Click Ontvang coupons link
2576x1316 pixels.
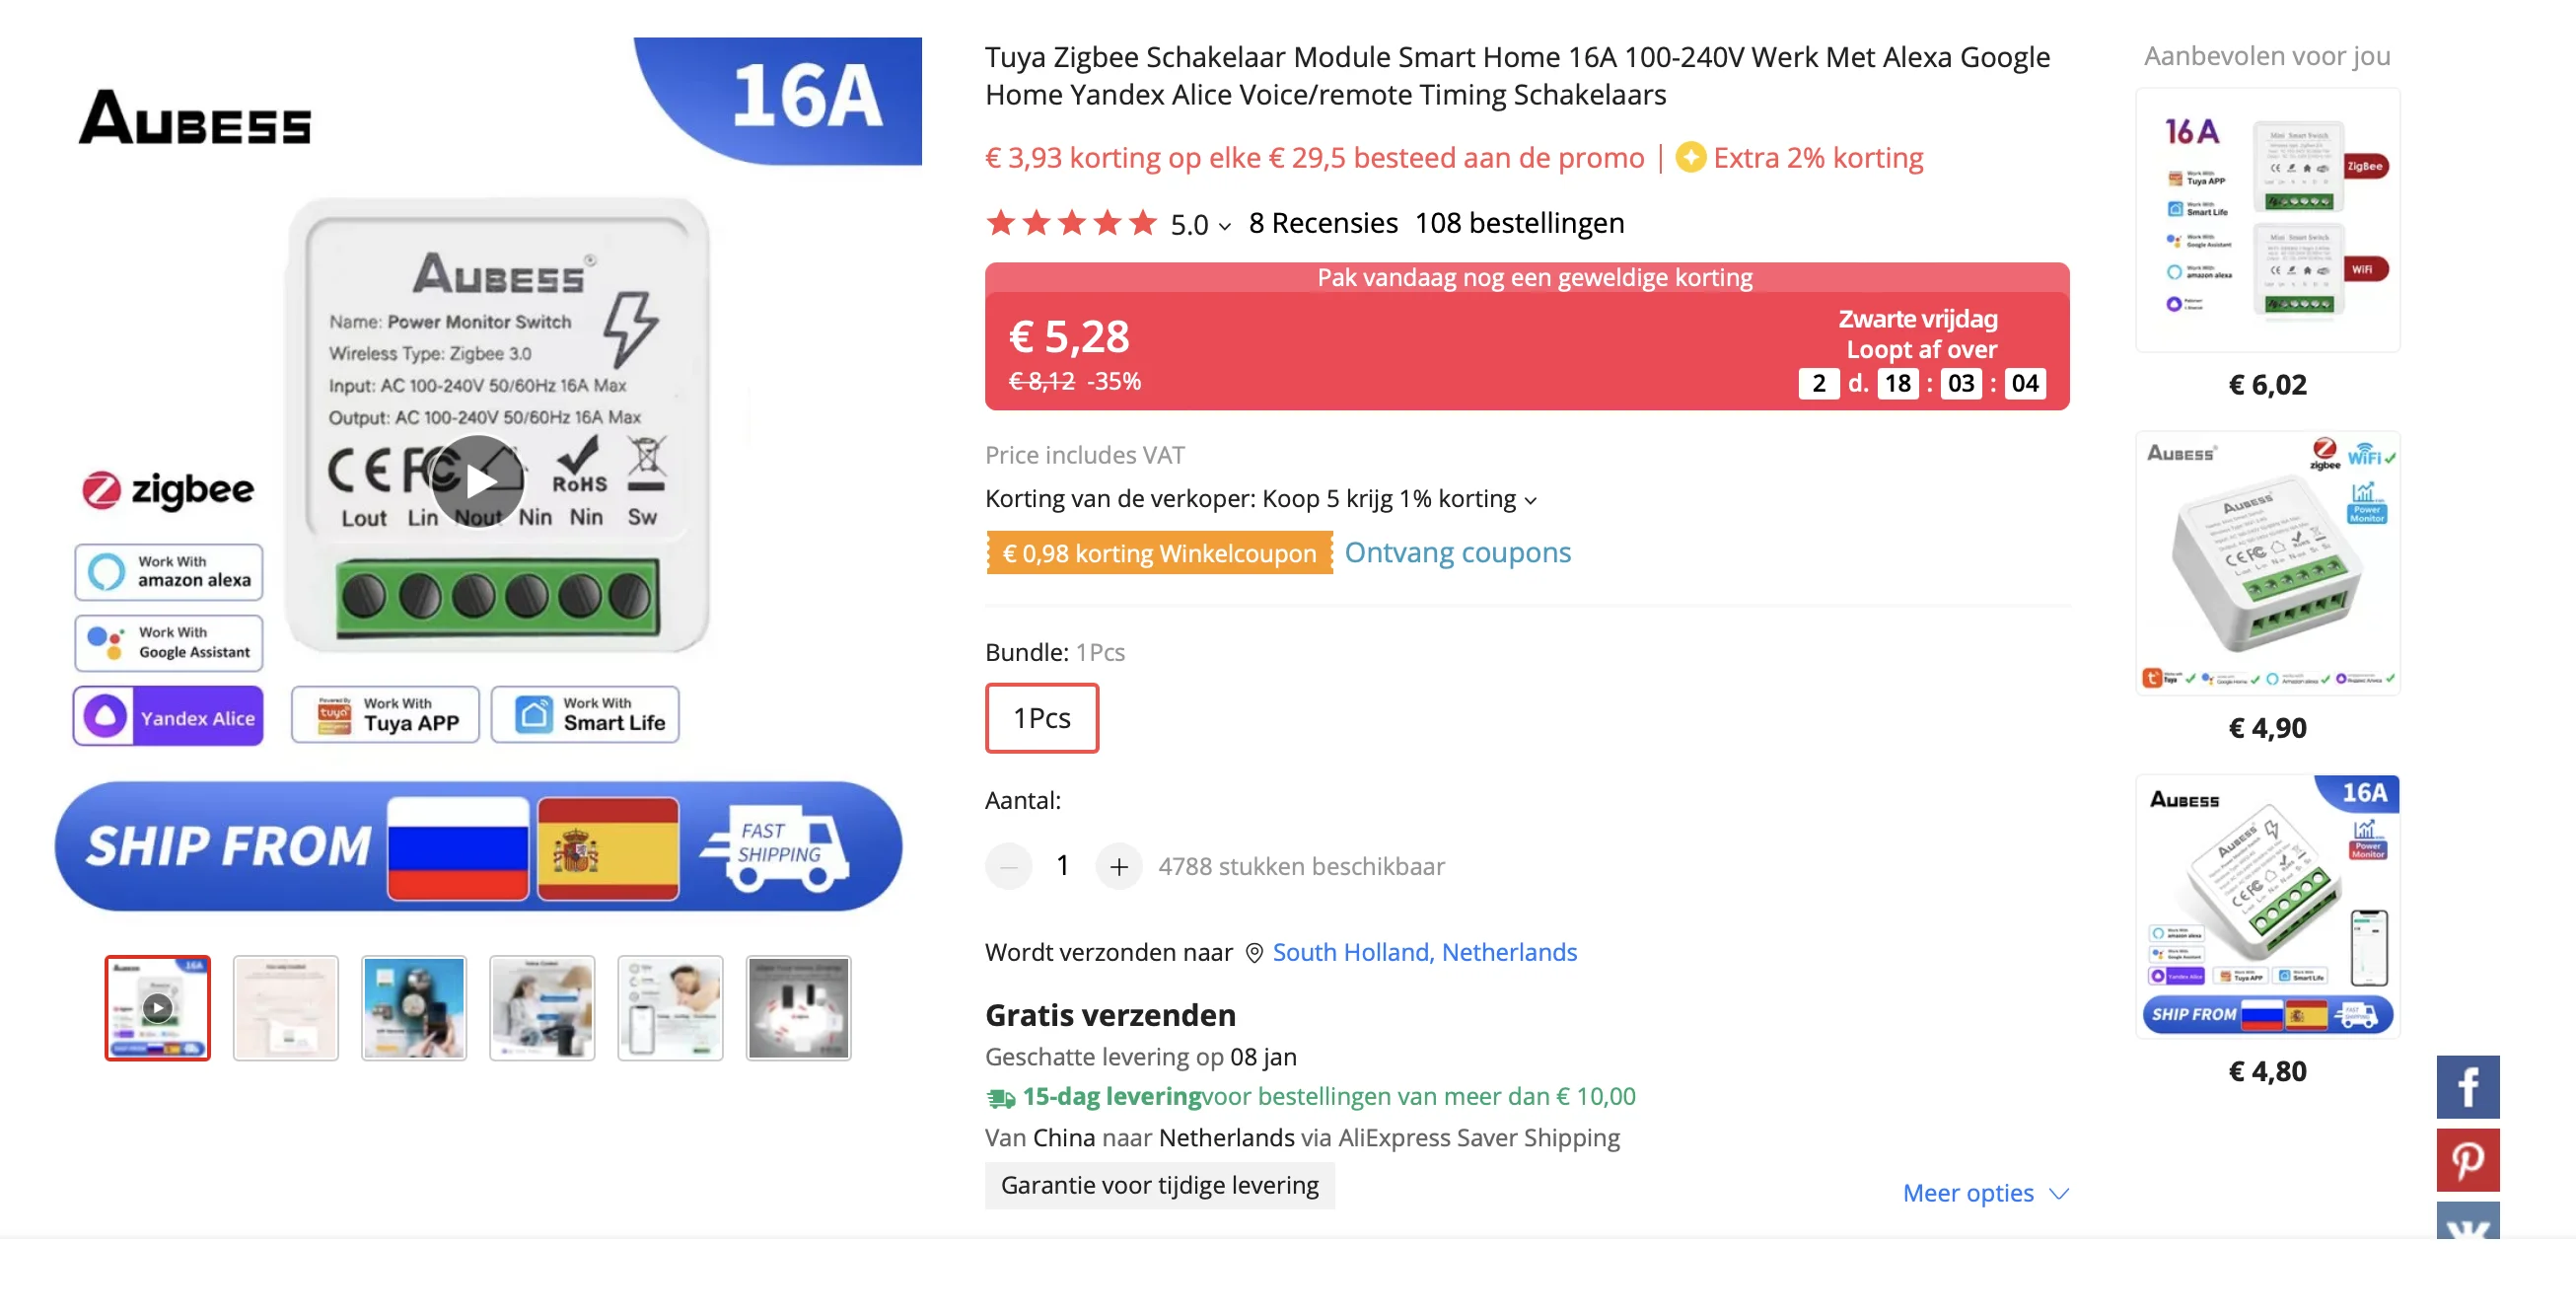click(1457, 553)
